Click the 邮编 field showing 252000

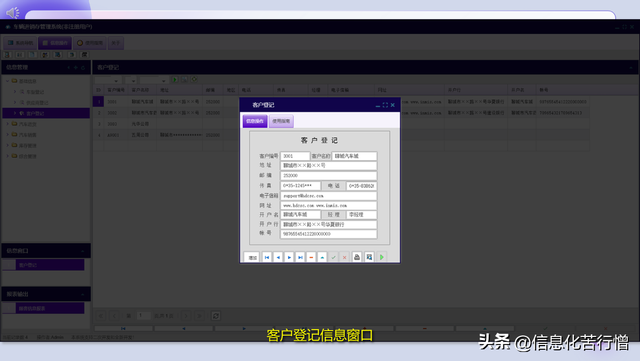point(329,176)
